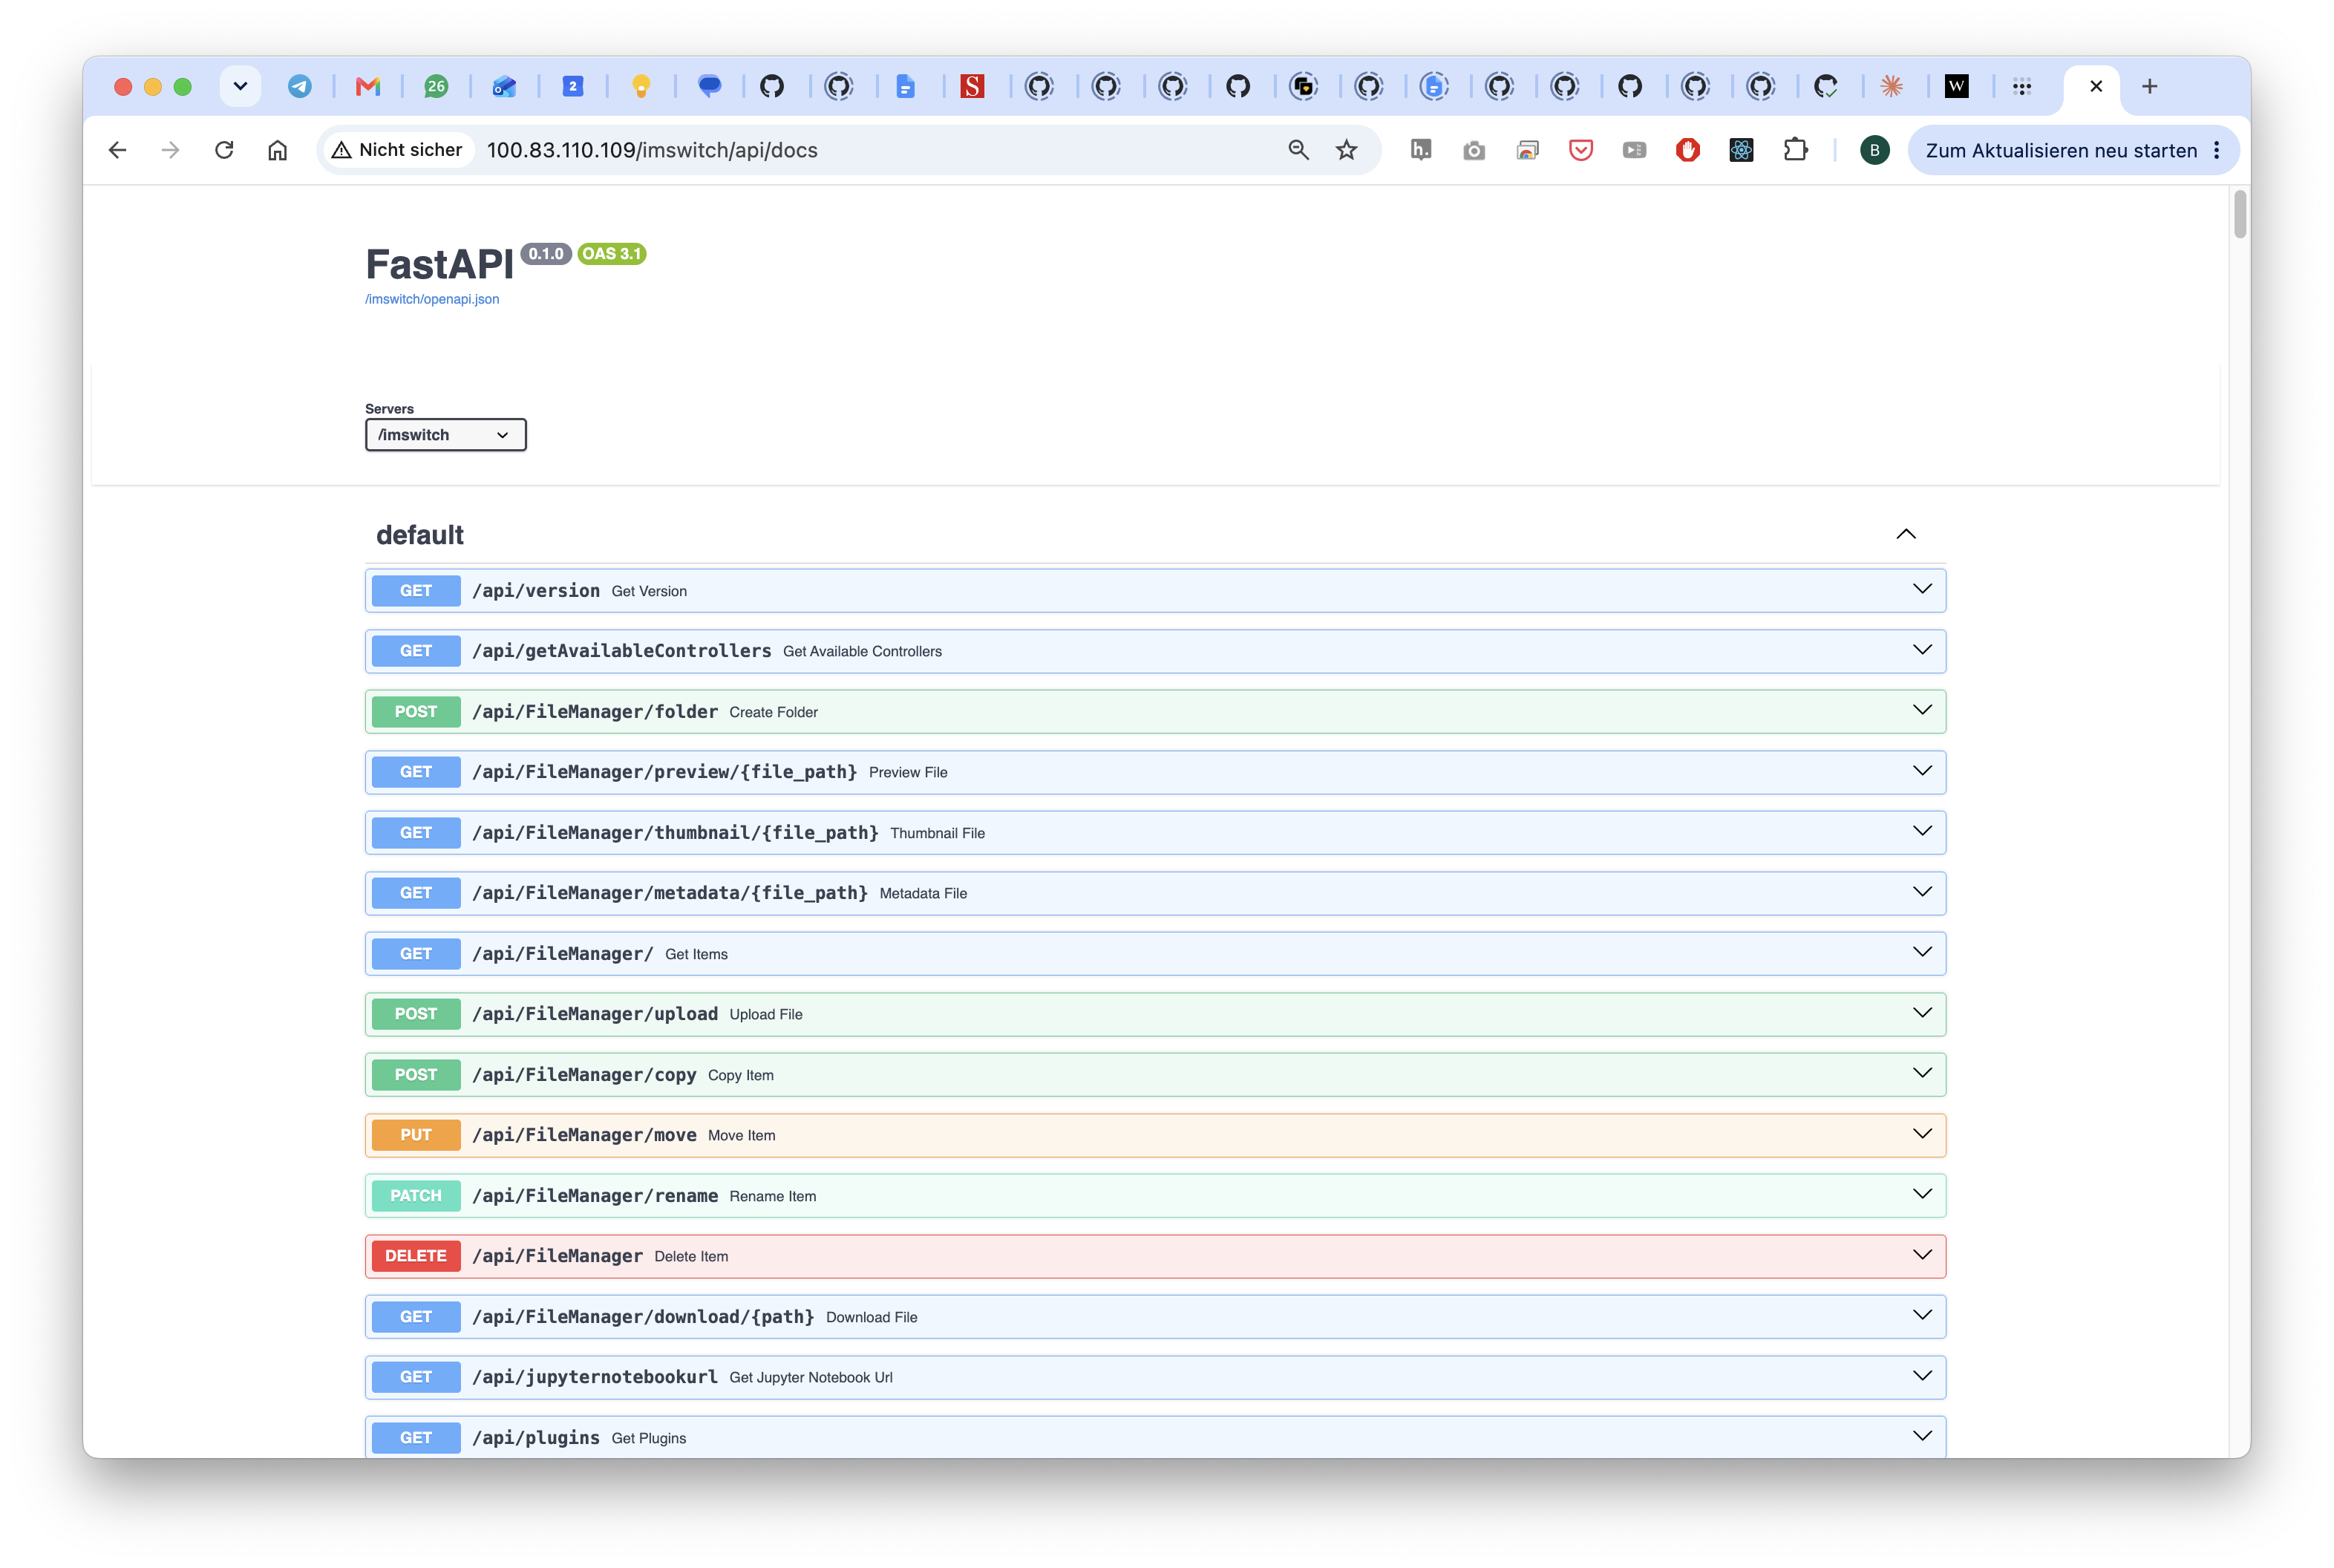The height and width of the screenshot is (1568, 2334).
Task: Go to the browser home page
Action: pos(278,150)
